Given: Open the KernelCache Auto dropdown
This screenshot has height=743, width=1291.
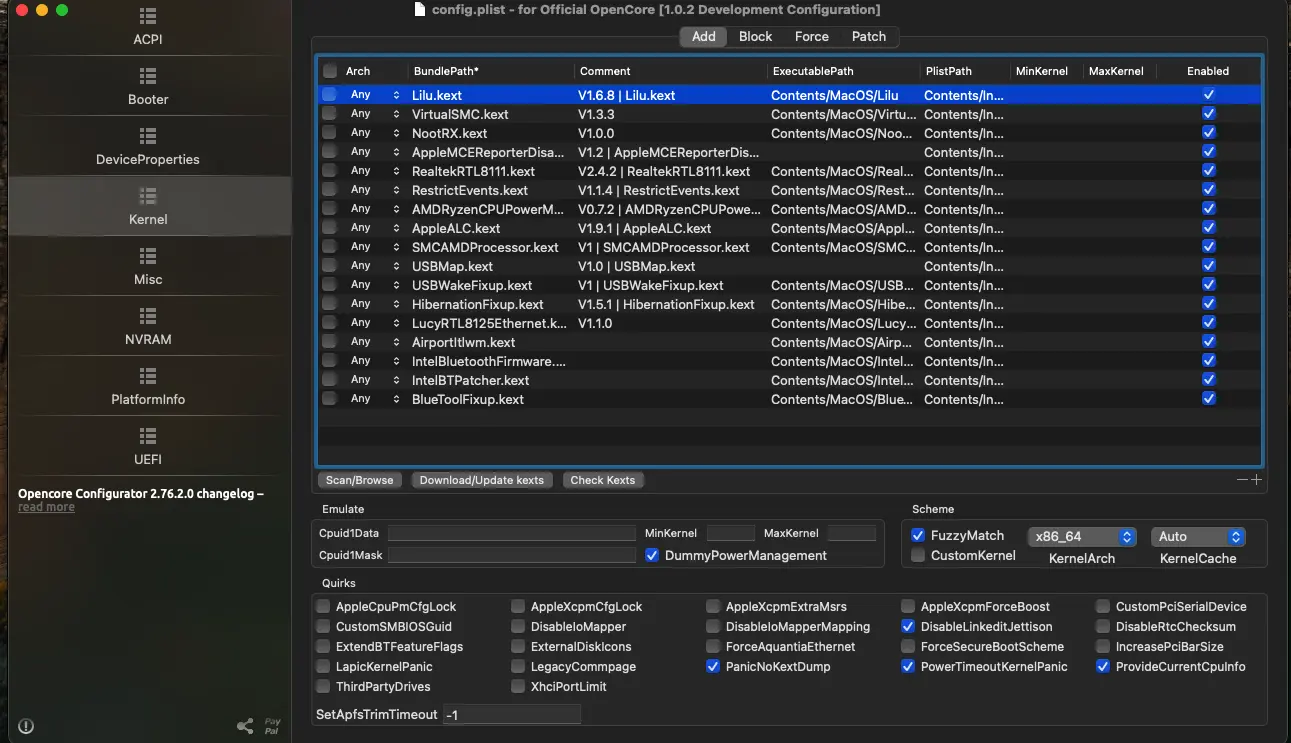Looking at the screenshot, I should [x=1198, y=537].
